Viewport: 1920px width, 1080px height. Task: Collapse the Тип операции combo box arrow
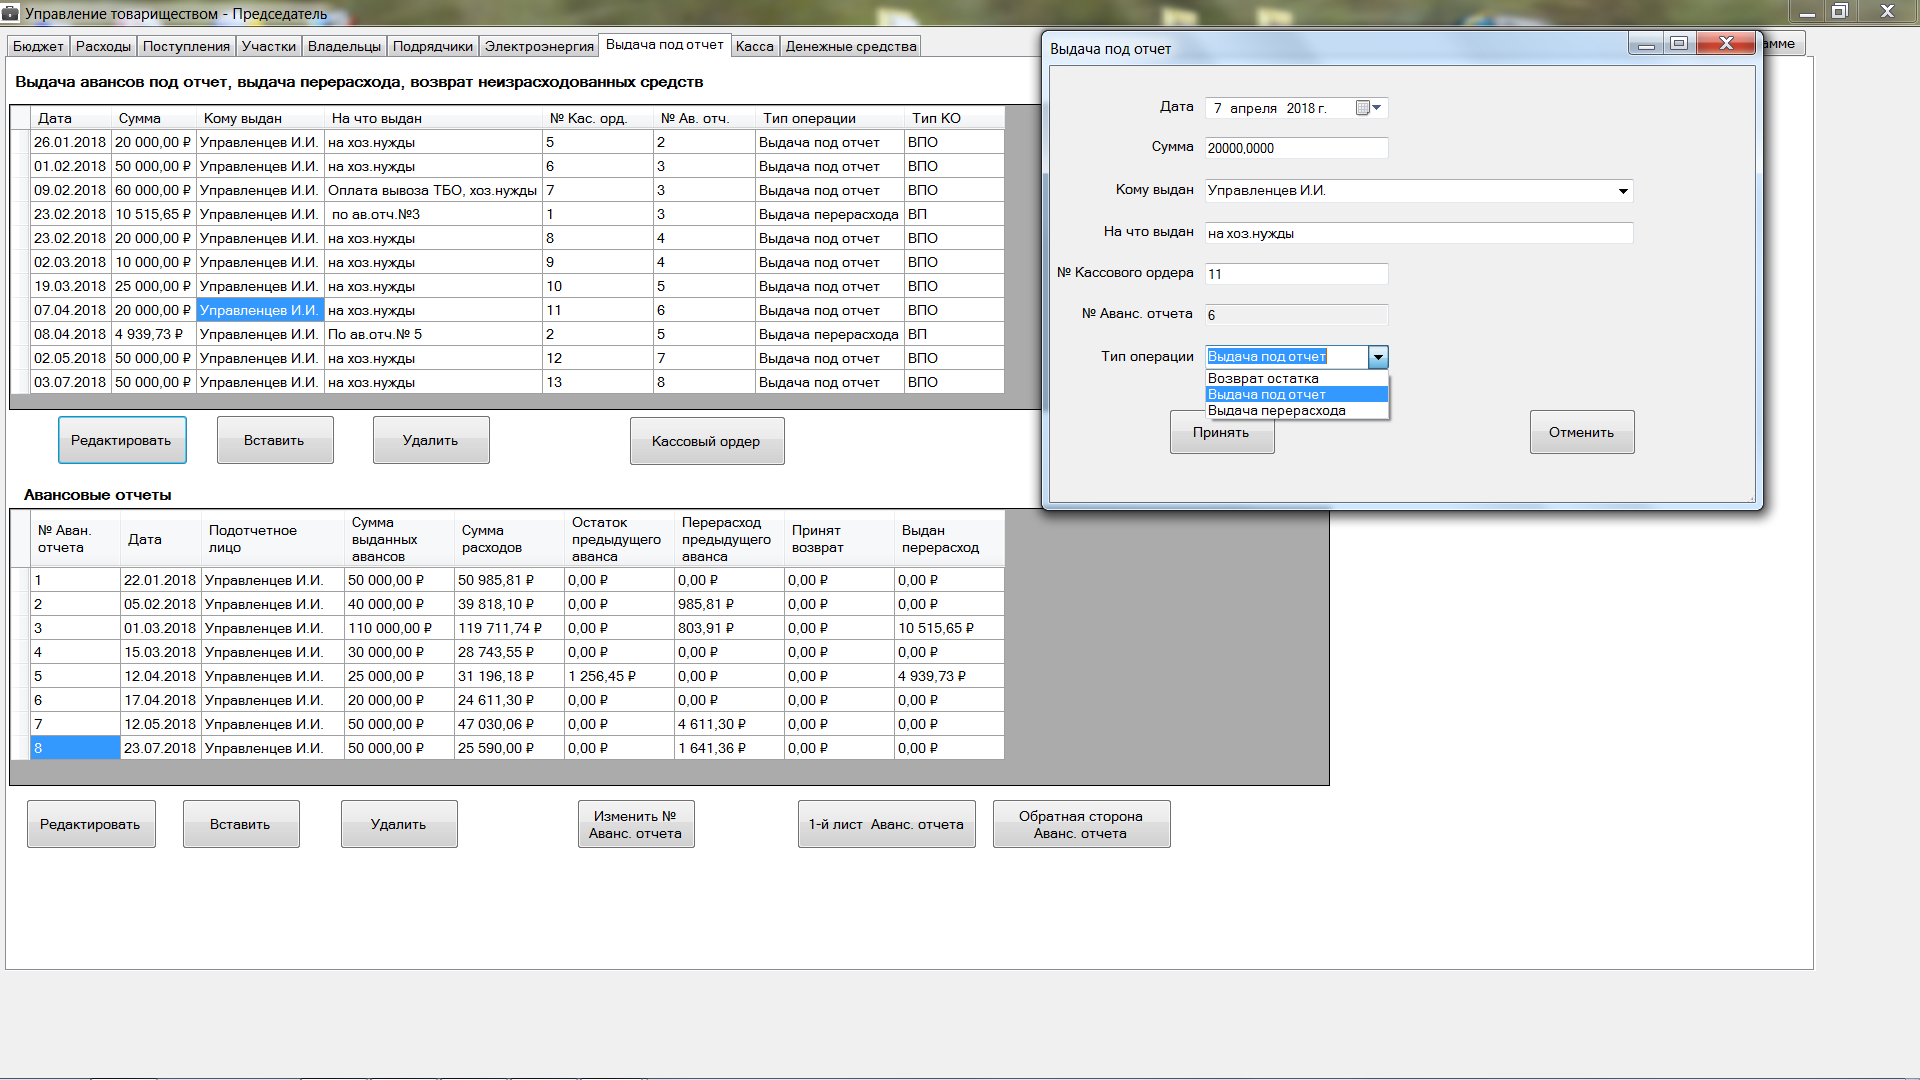[1378, 357]
